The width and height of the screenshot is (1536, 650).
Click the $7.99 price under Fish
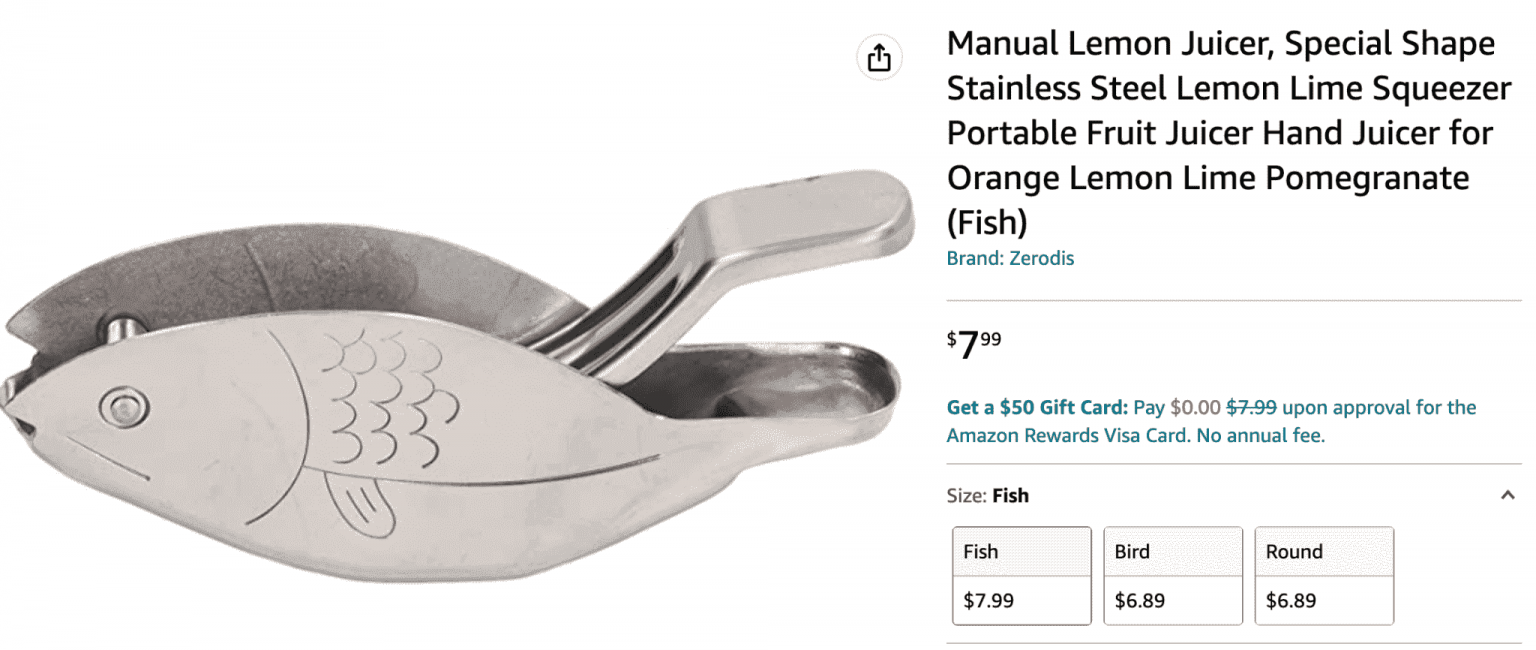tap(988, 601)
